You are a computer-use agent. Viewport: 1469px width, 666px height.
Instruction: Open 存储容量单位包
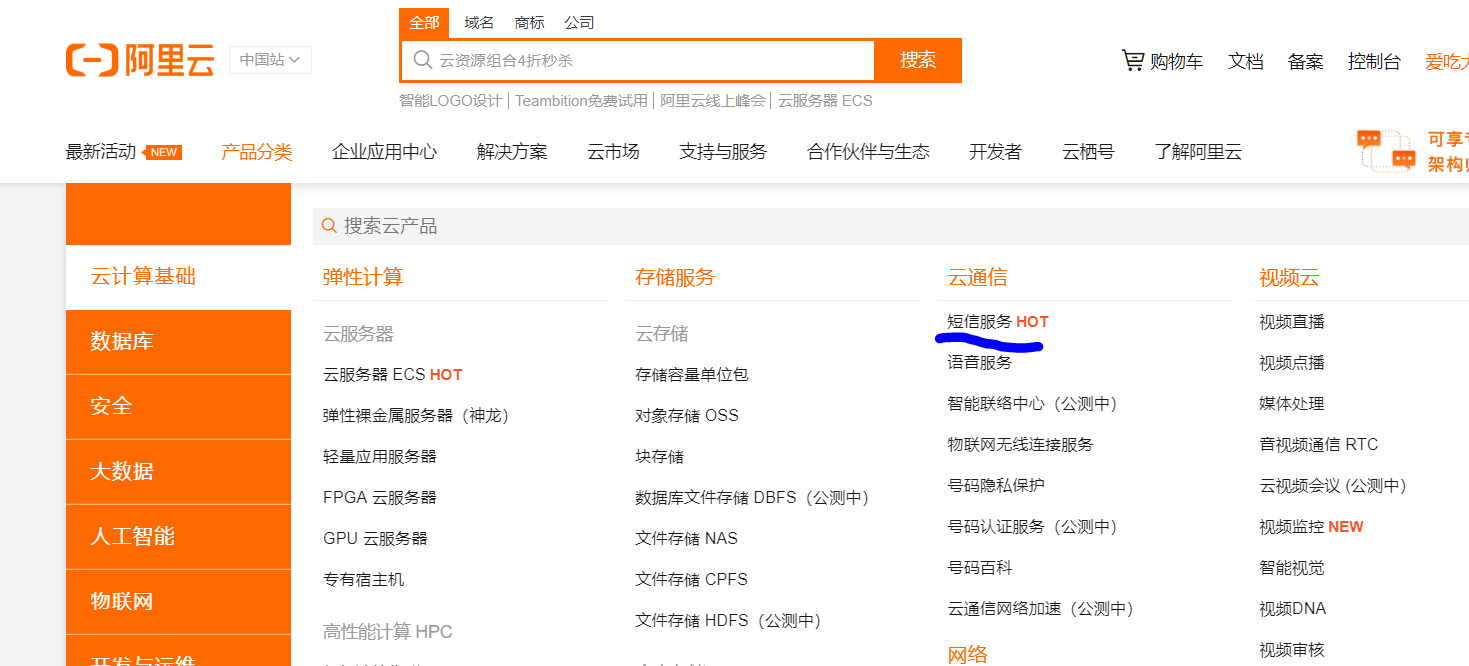pyautogui.click(x=692, y=374)
